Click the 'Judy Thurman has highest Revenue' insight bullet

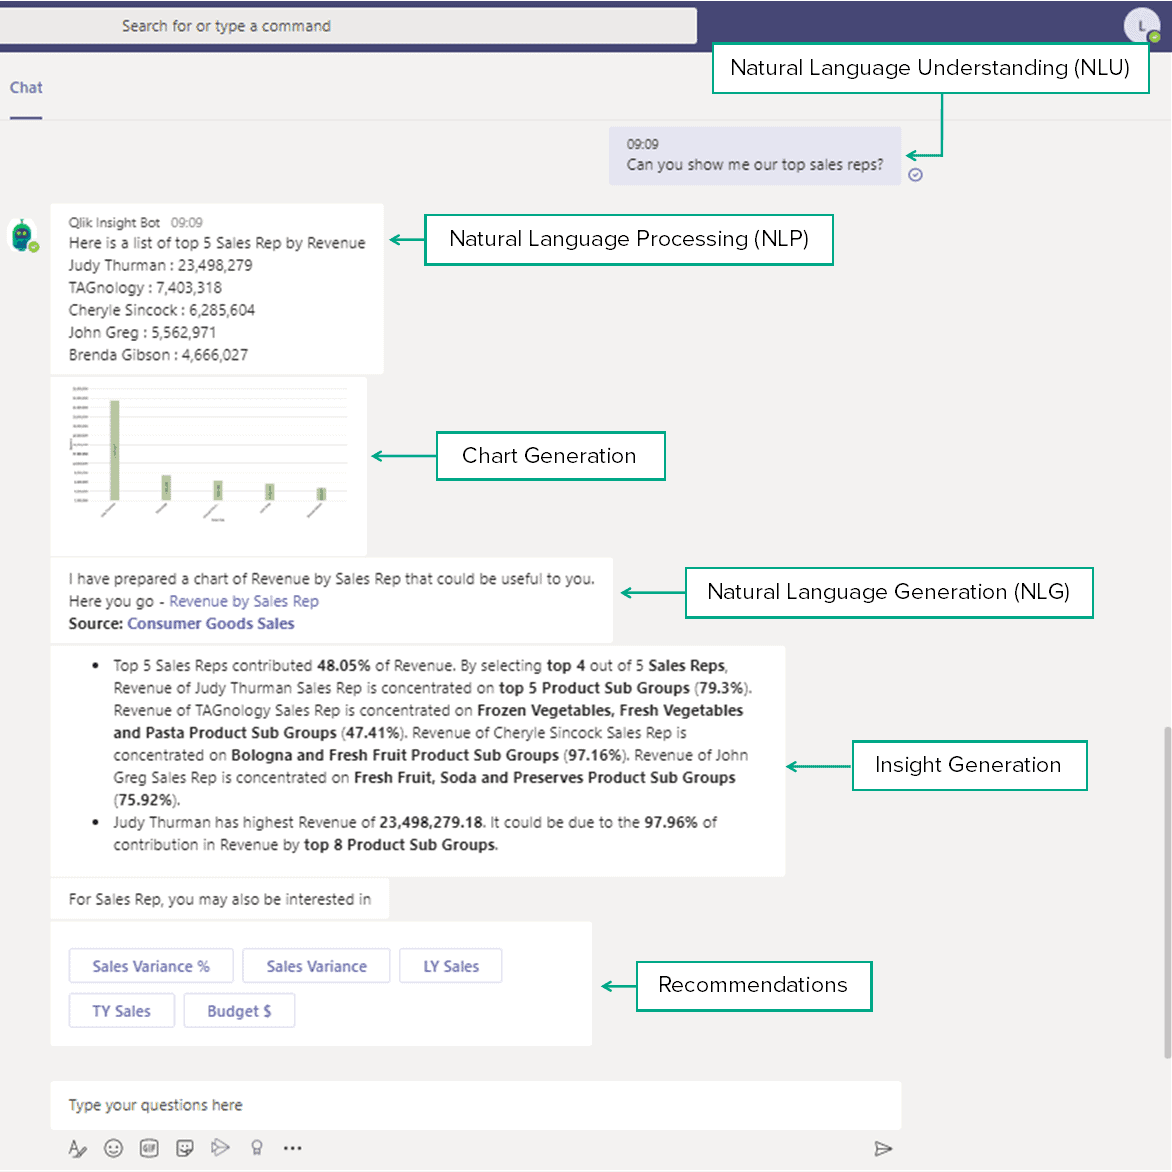415,833
